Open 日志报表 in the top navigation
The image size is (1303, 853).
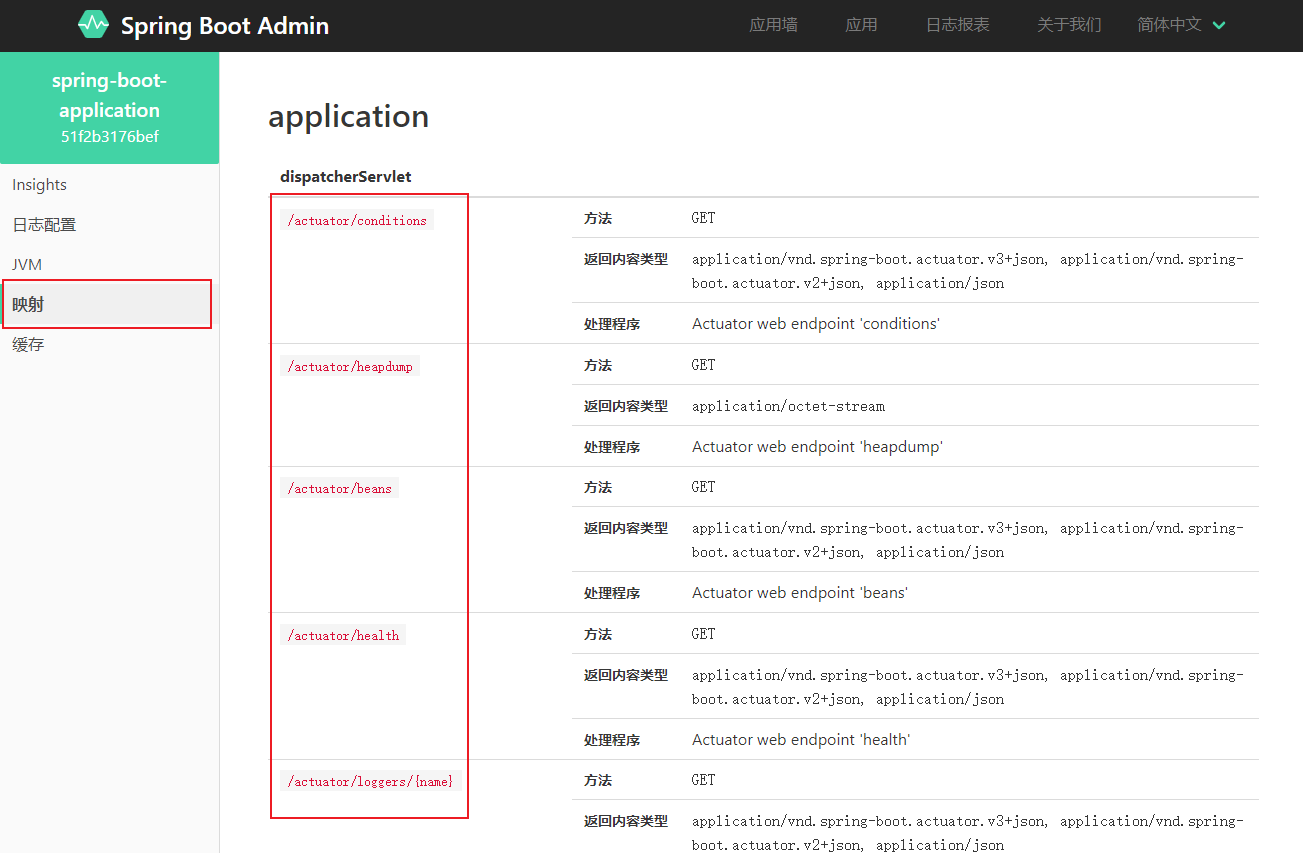(x=957, y=25)
